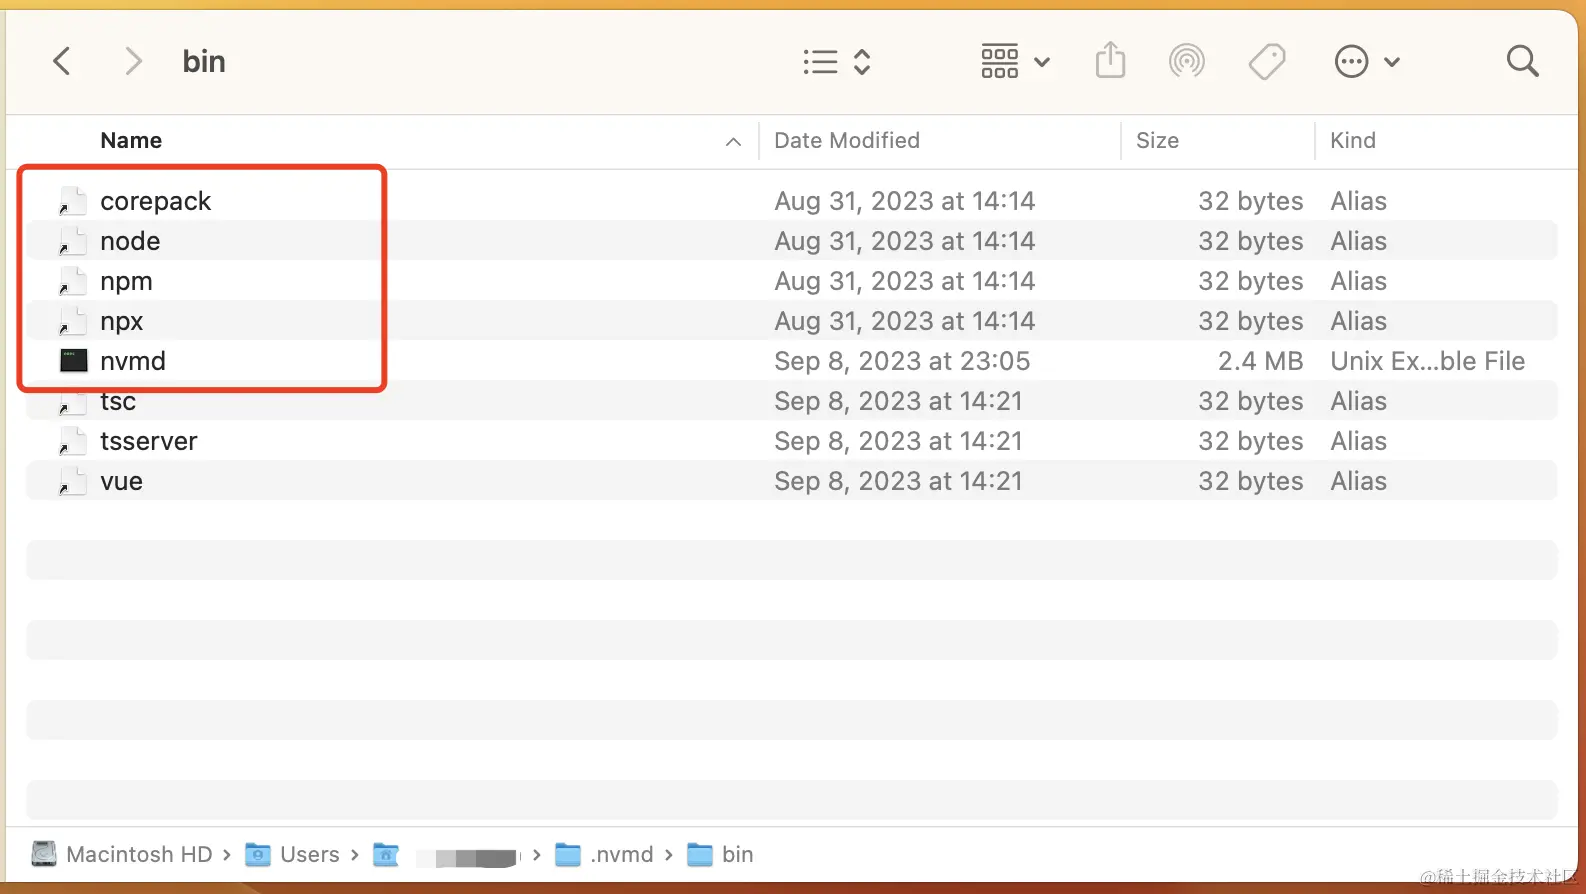Click the npm file name

pyautogui.click(x=126, y=282)
